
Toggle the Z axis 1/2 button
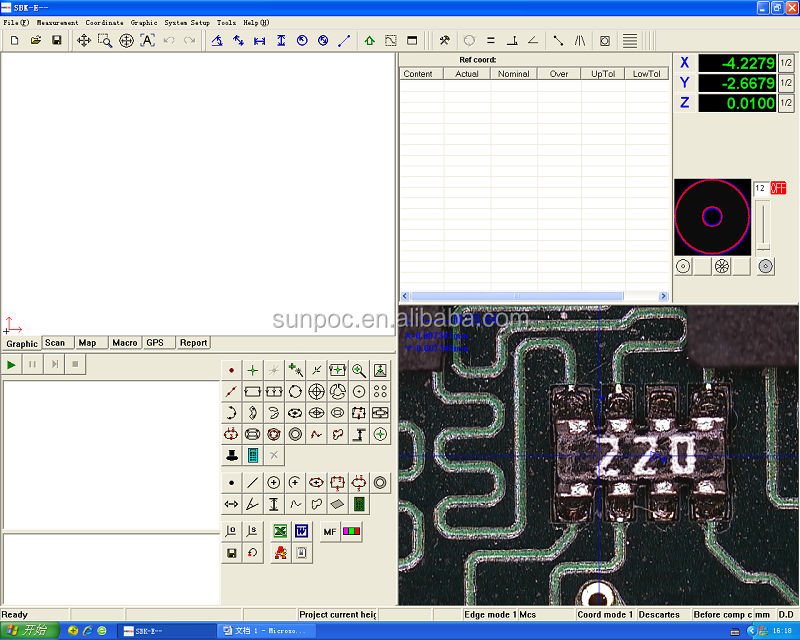786,103
